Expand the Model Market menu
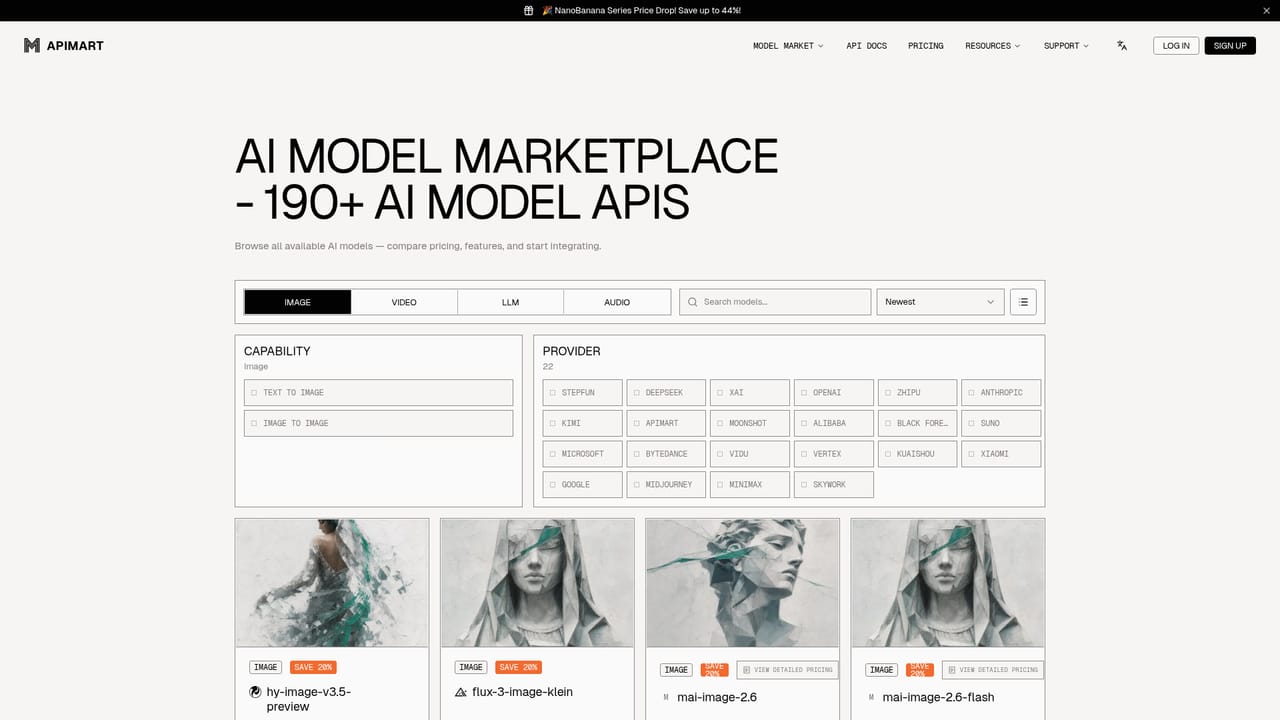1280x720 pixels. coord(788,46)
